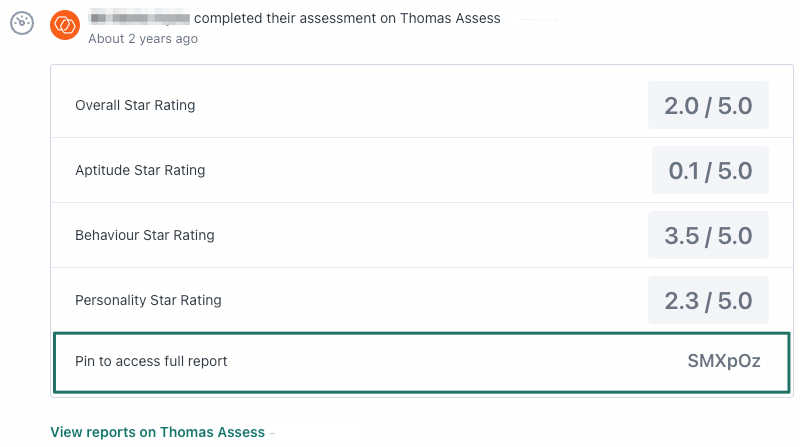Screen dimensions: 800x447
Task: Open the orange Thomas Assess logo
Action: point(65,24)
